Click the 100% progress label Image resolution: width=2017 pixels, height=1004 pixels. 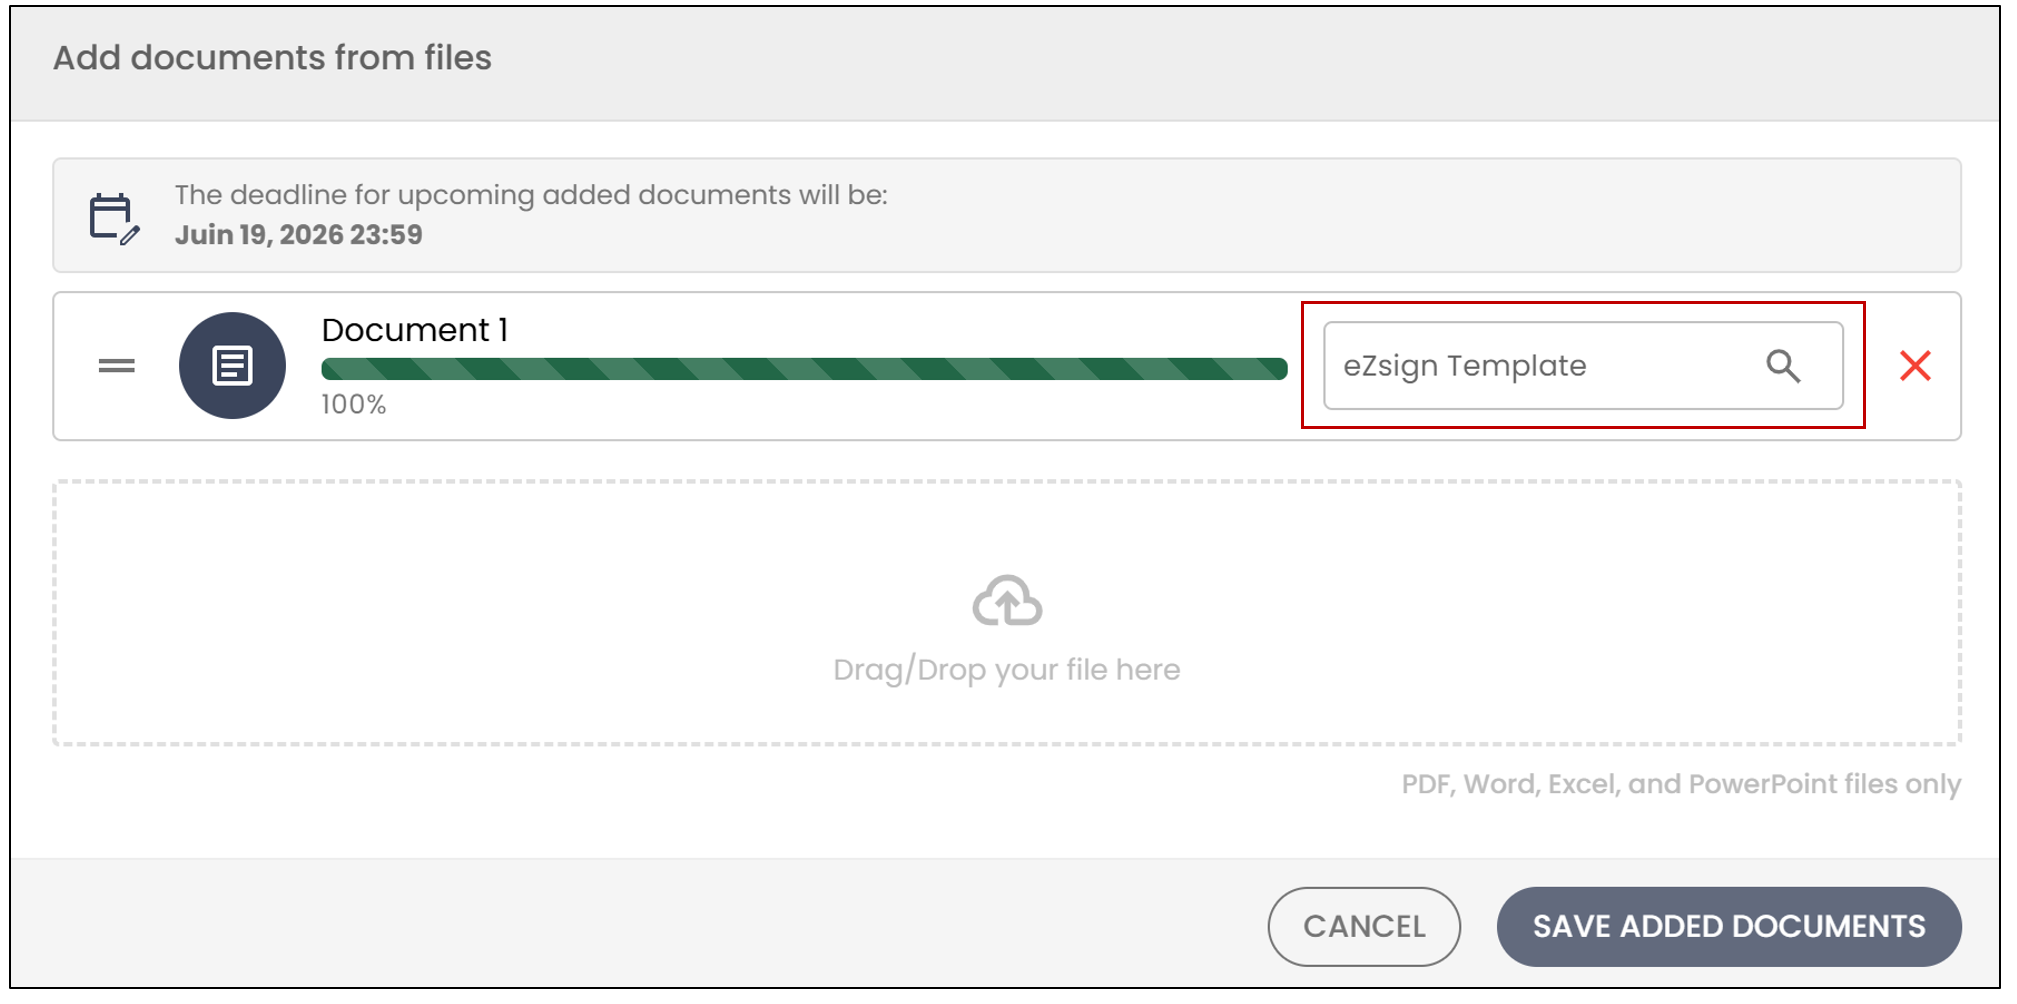tap(353, 404)
